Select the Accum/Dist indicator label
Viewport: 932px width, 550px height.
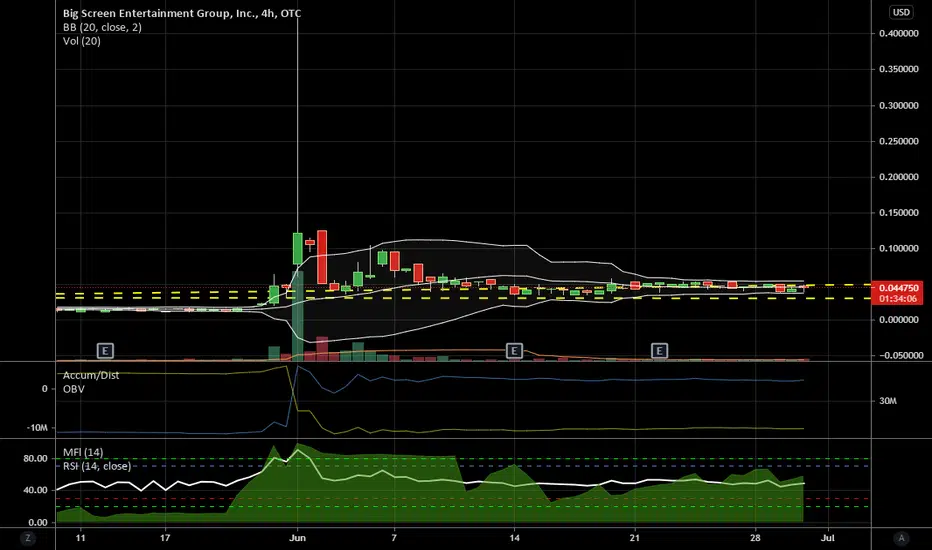click(91, 375)
